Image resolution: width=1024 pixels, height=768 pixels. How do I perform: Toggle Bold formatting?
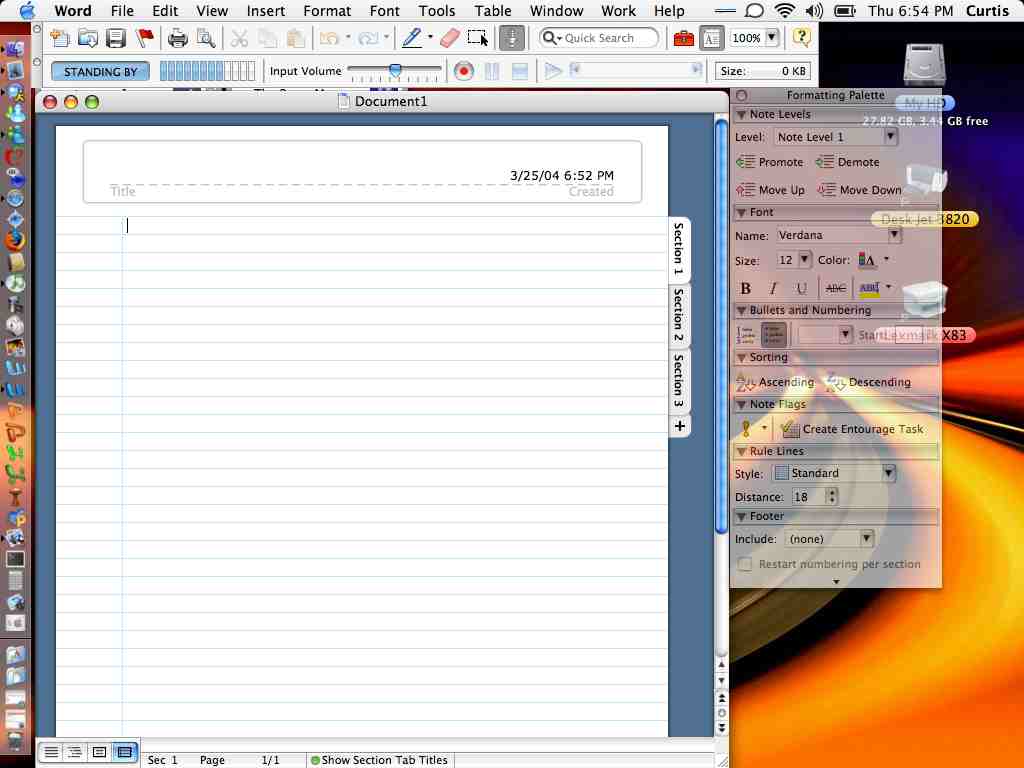[745, 288]
